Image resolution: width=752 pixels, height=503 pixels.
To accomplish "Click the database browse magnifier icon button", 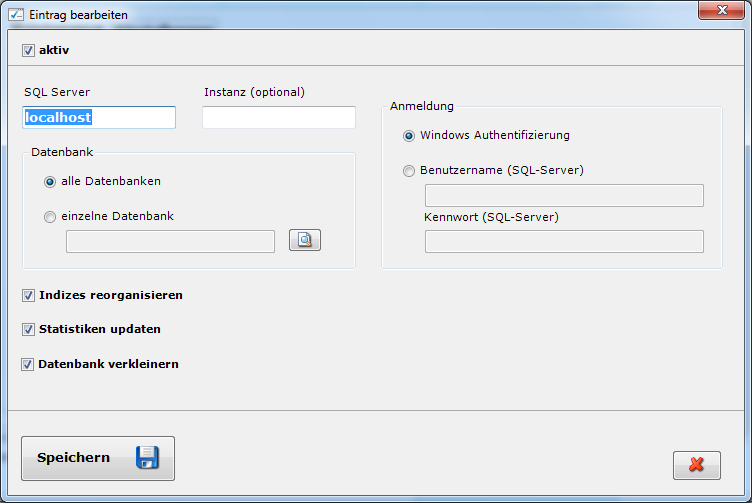I will coord(305,240).
